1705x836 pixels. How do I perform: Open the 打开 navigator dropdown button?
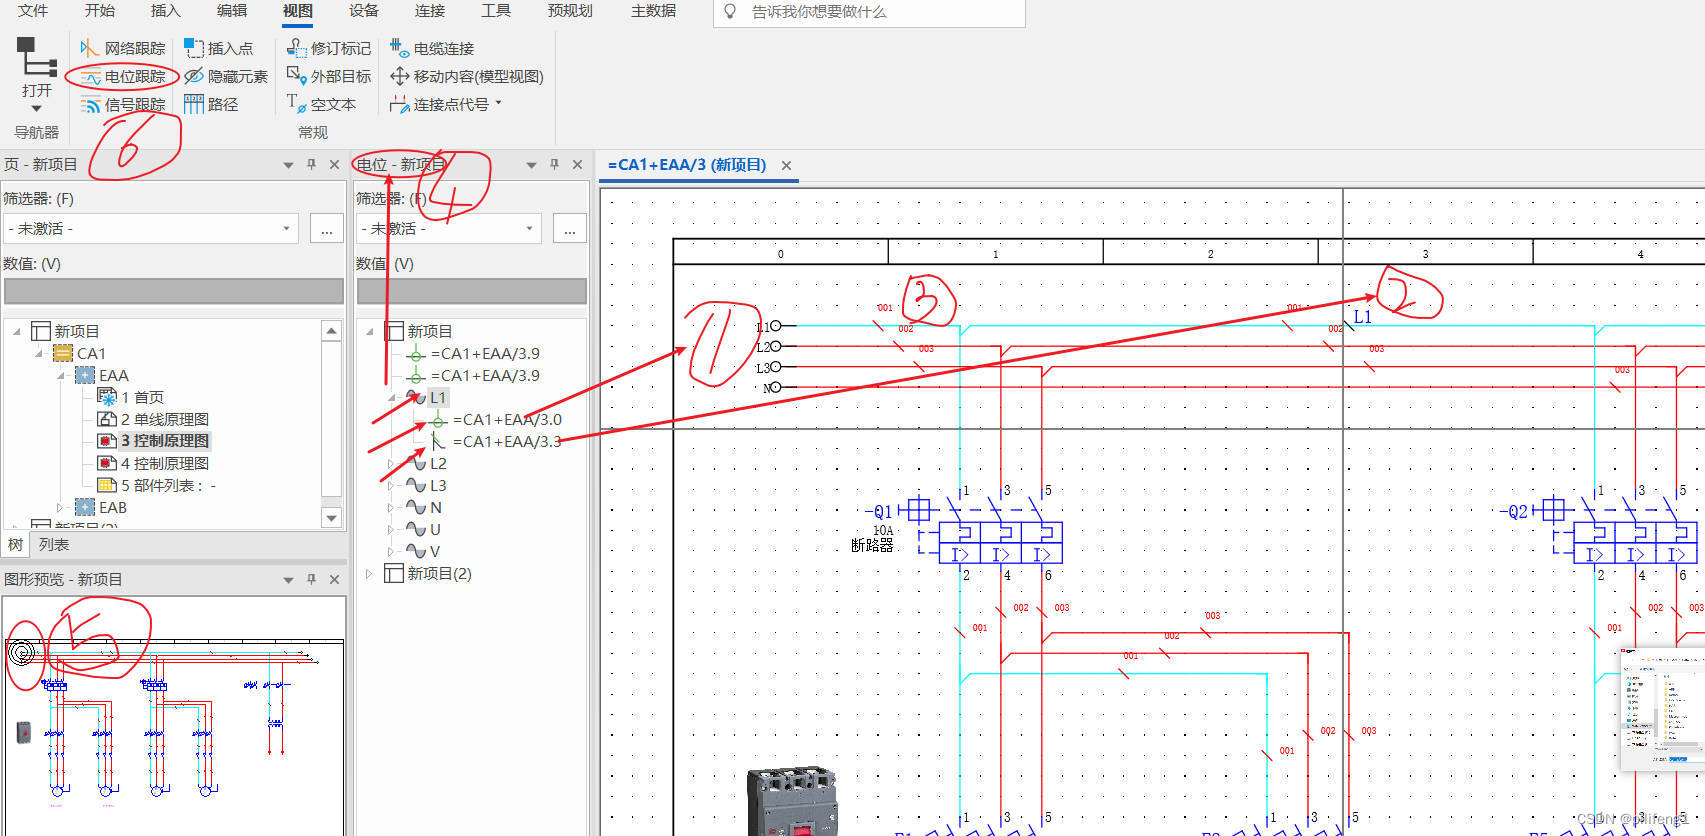[37, 108]
